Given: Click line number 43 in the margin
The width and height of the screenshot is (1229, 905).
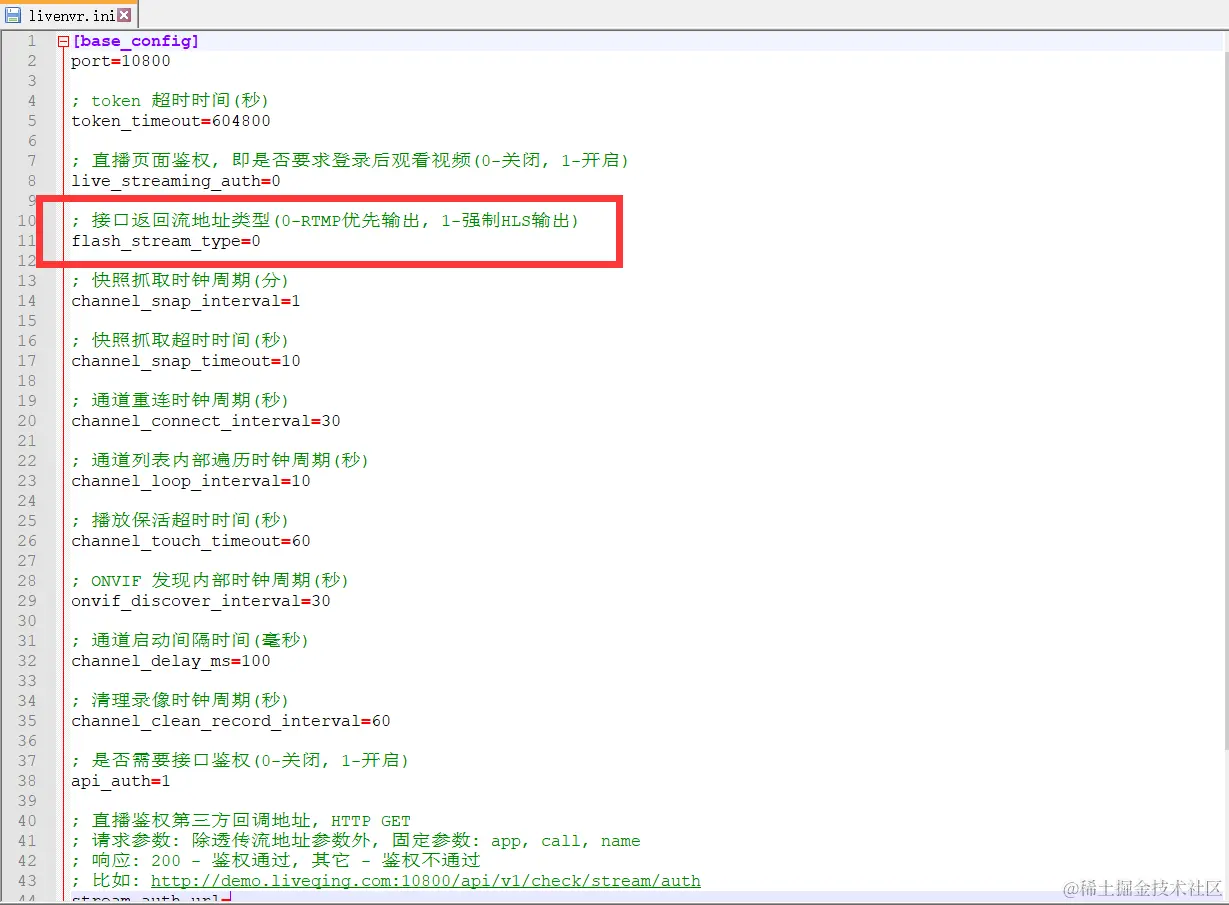Looking at the screenshot, I should coord(27,881).
